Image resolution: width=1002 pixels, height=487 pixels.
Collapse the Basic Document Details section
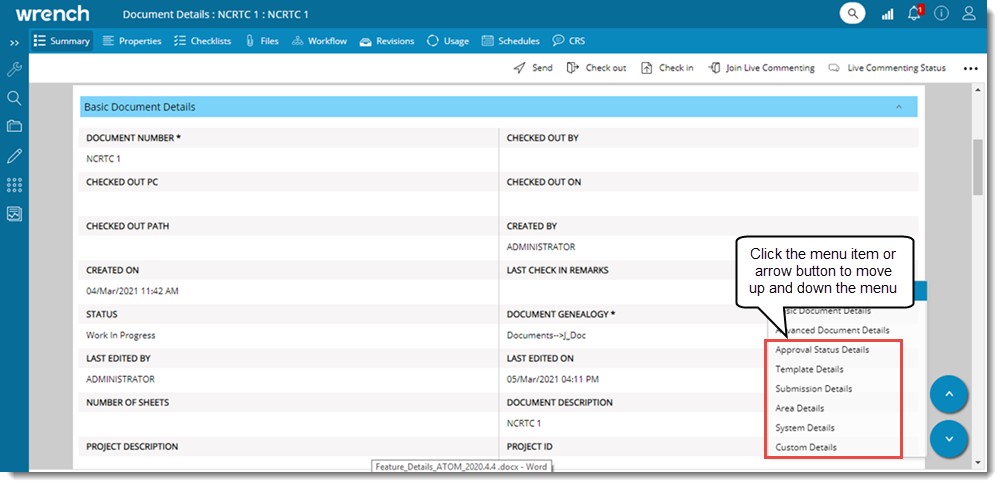898,107
